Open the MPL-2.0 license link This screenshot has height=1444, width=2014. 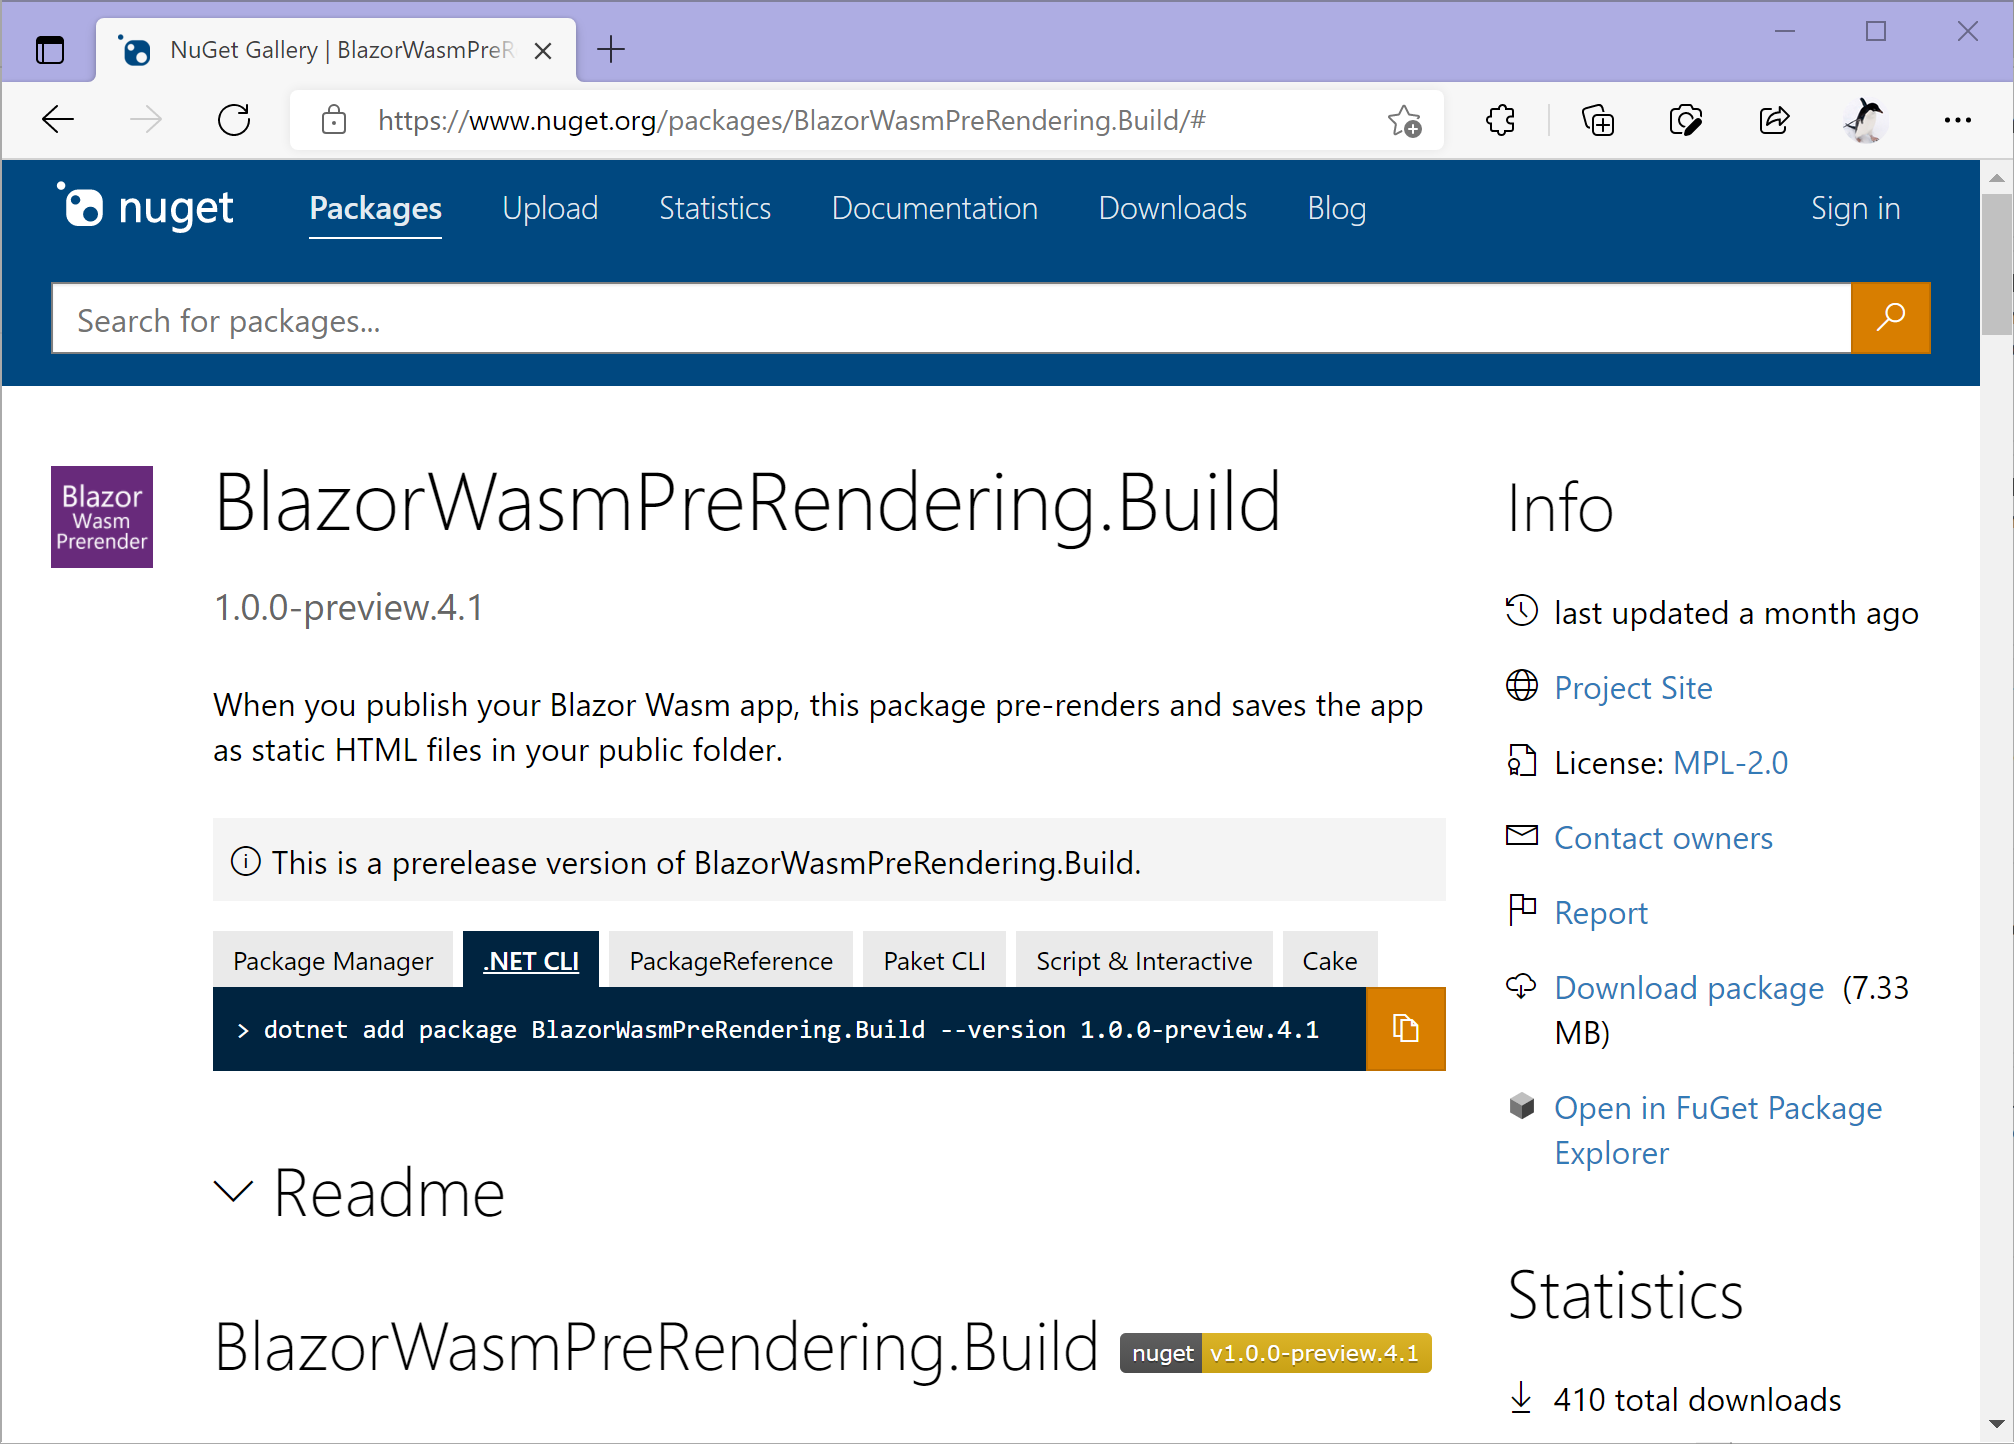[x=1729, y=762]
